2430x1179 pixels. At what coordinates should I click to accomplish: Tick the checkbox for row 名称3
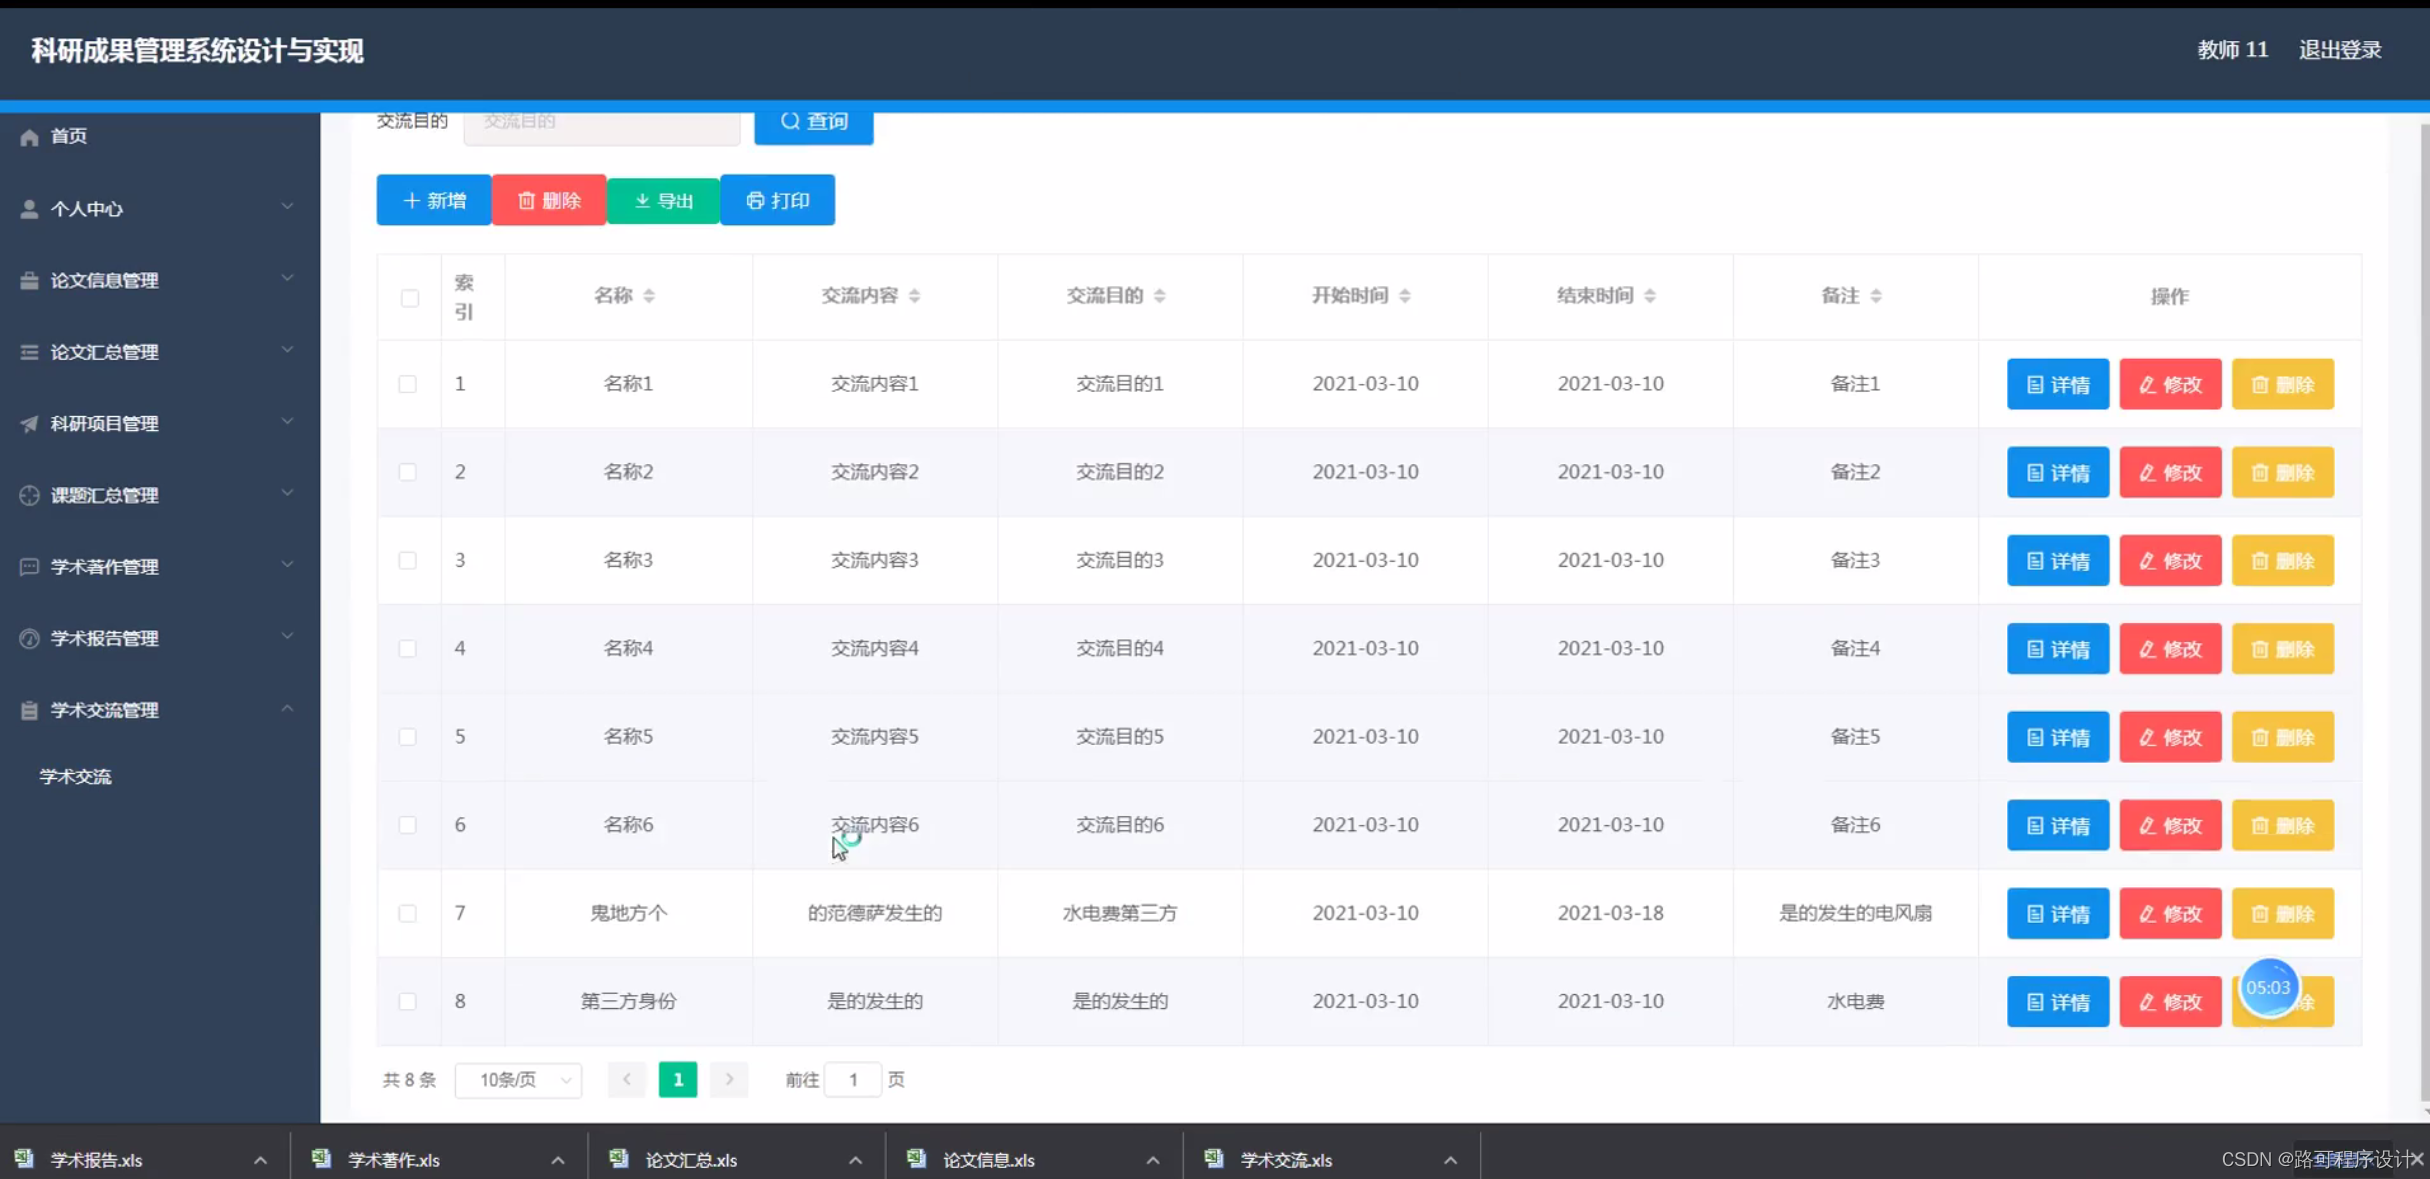pyautogui.click(x=408, y=560)
